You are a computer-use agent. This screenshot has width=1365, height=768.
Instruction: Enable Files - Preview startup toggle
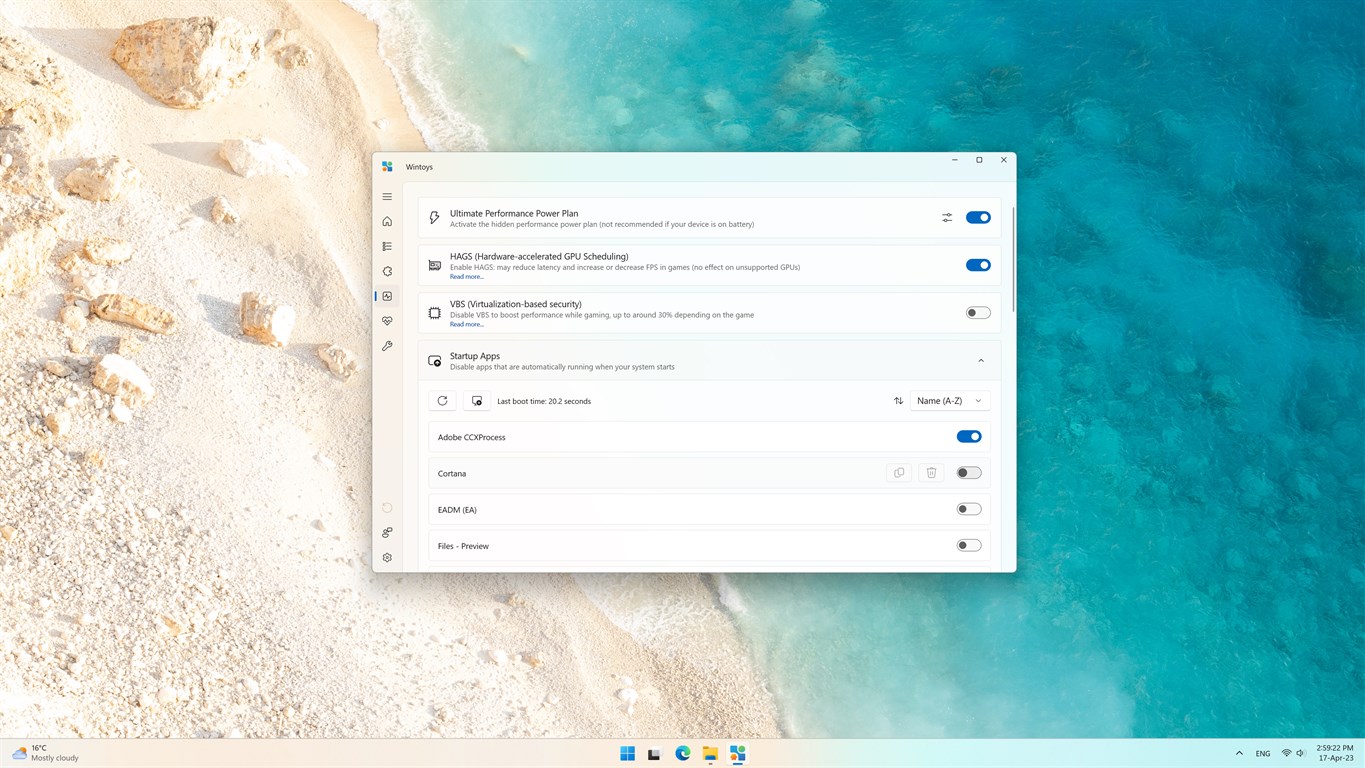tap(969, 546)
